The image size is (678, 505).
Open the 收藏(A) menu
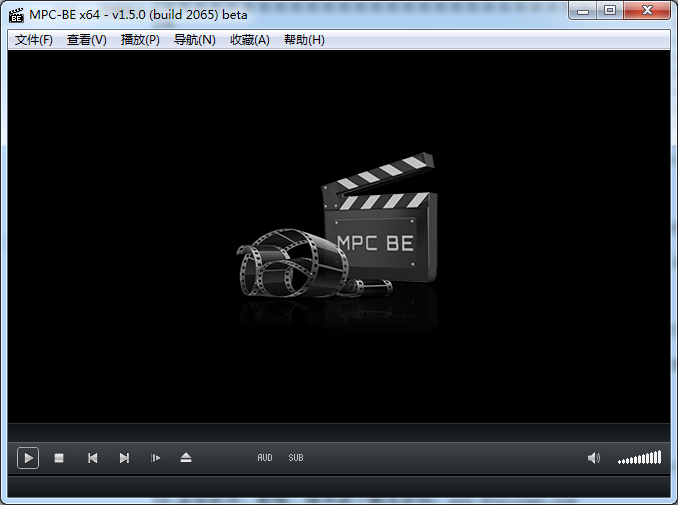pos(249,40)
